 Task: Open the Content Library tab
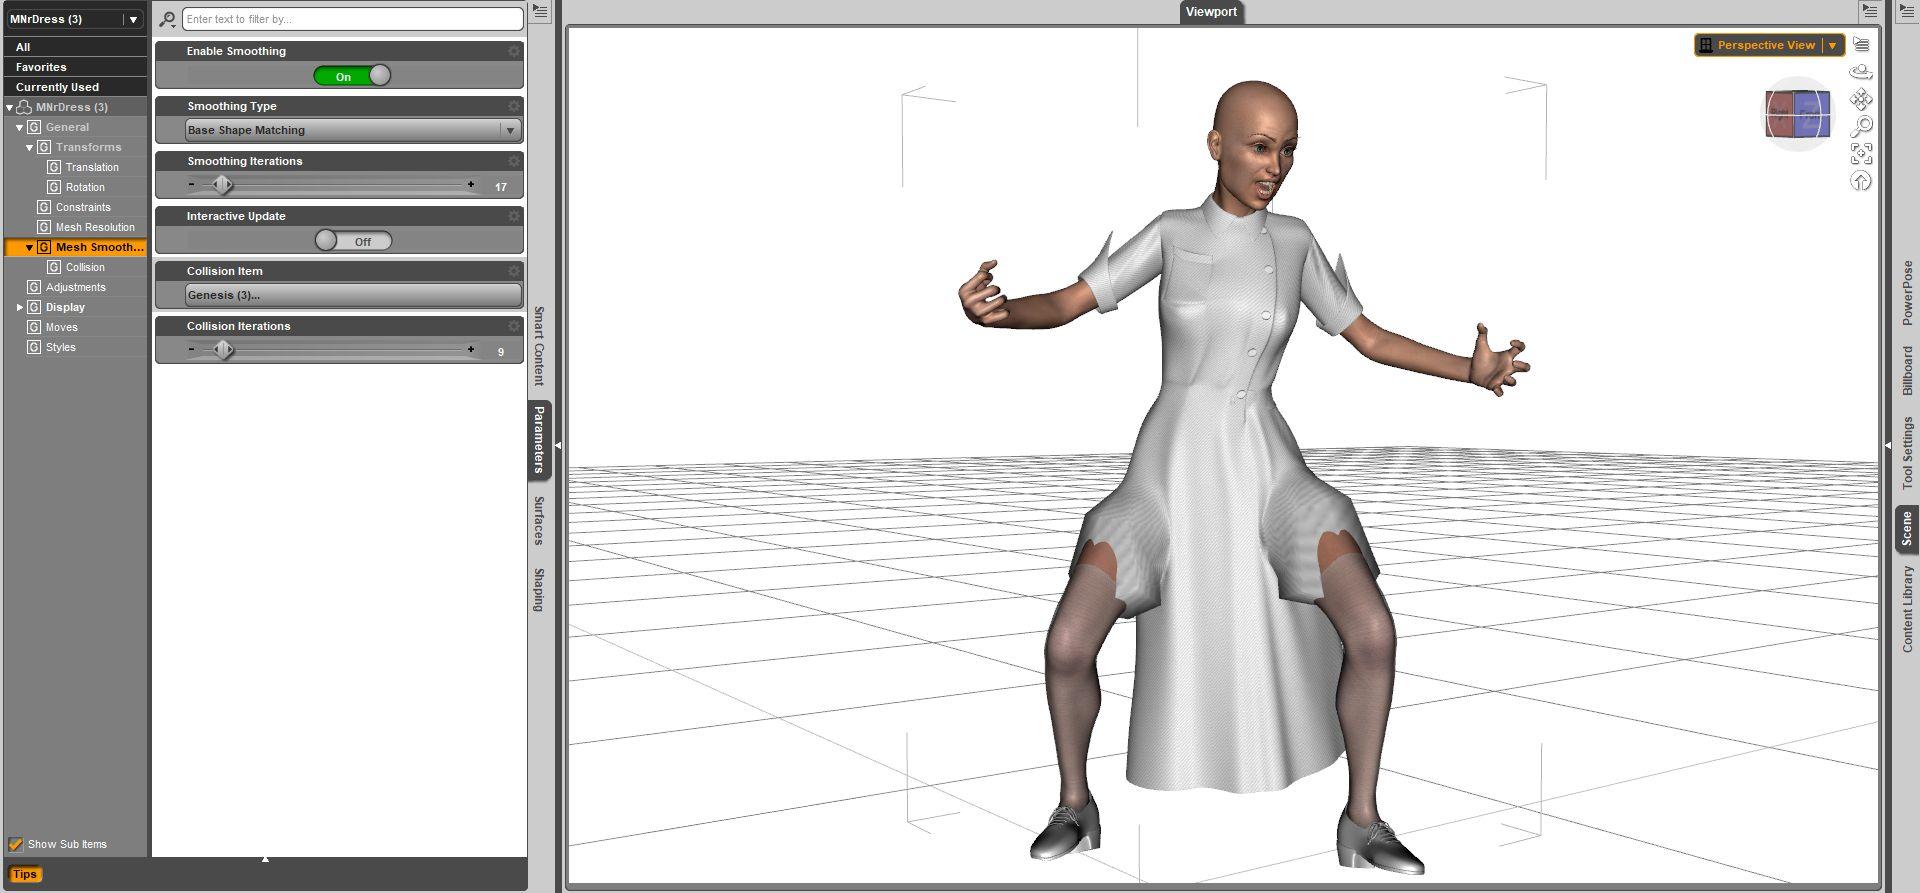click(x=1907, y=609)
